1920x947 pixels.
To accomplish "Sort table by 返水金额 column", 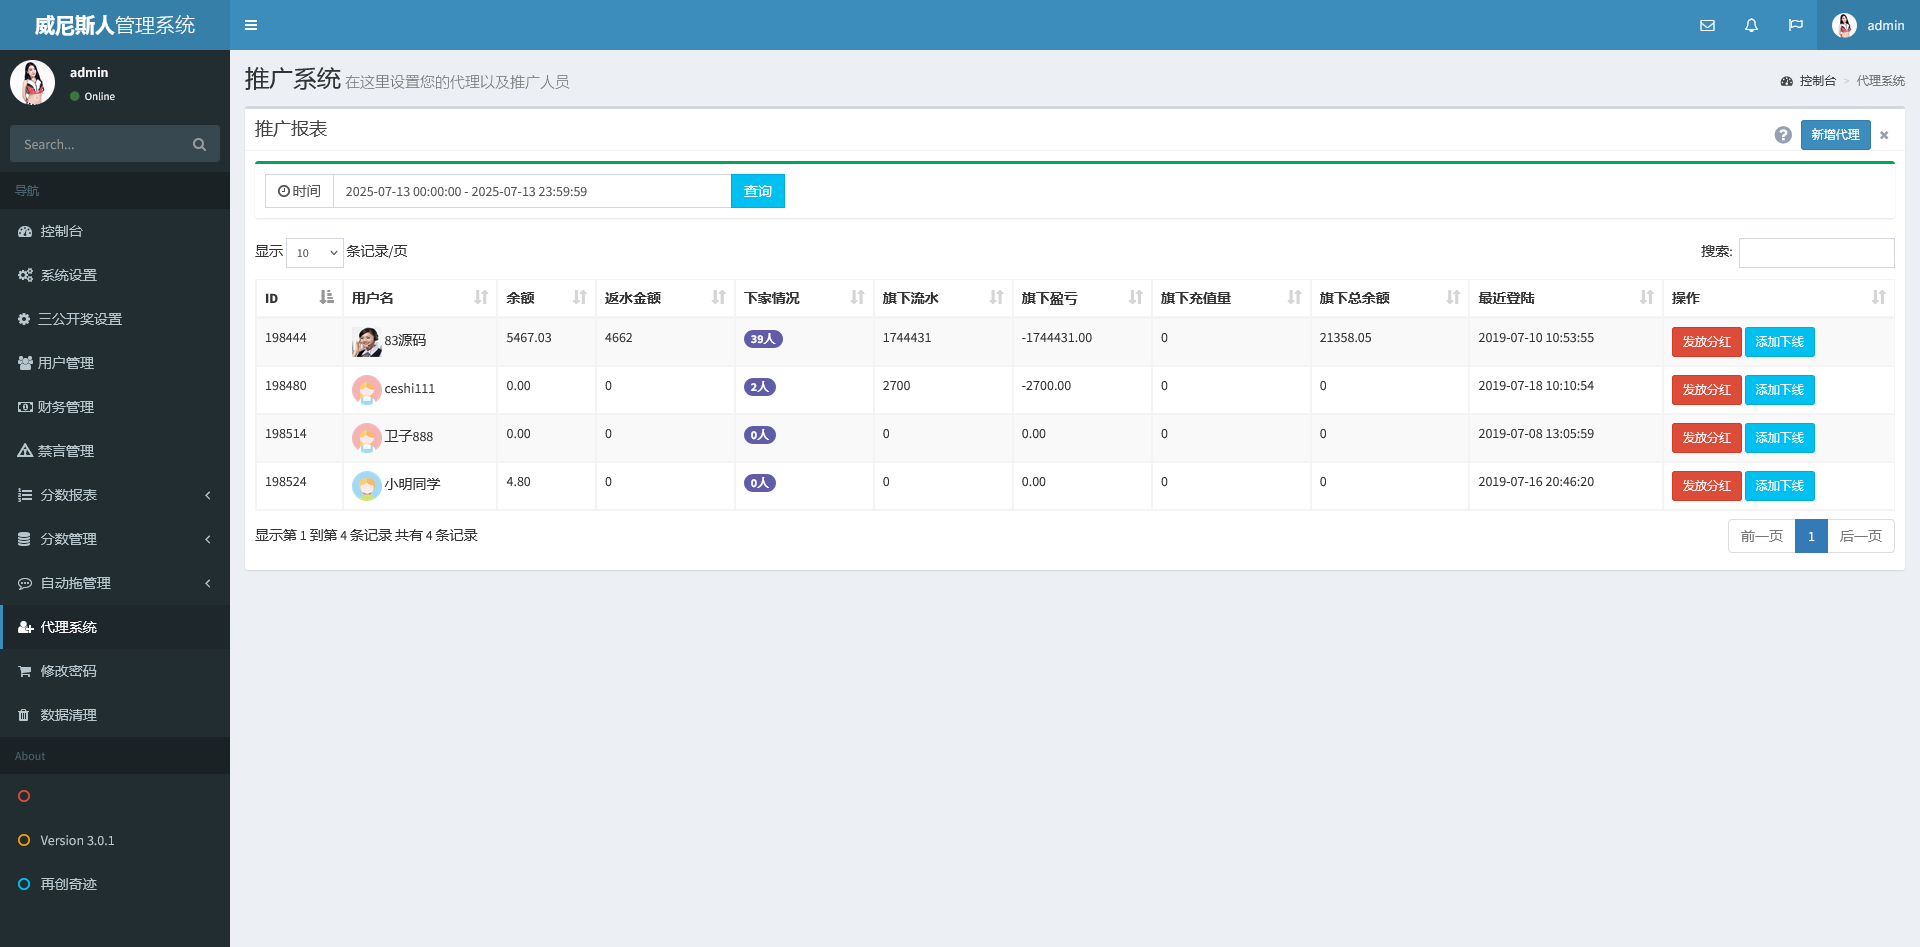I will point(665,298).
